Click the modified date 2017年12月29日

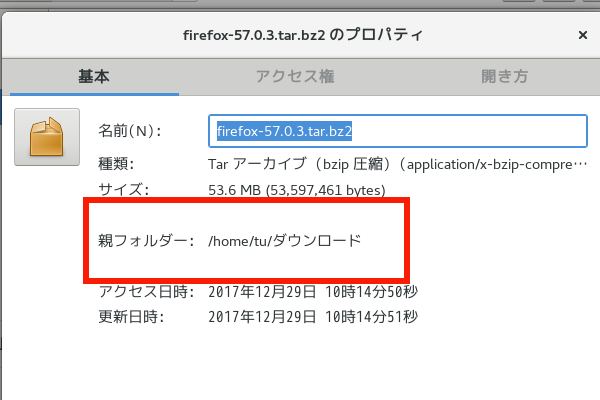pyautogui.click(x=264, y=317)
